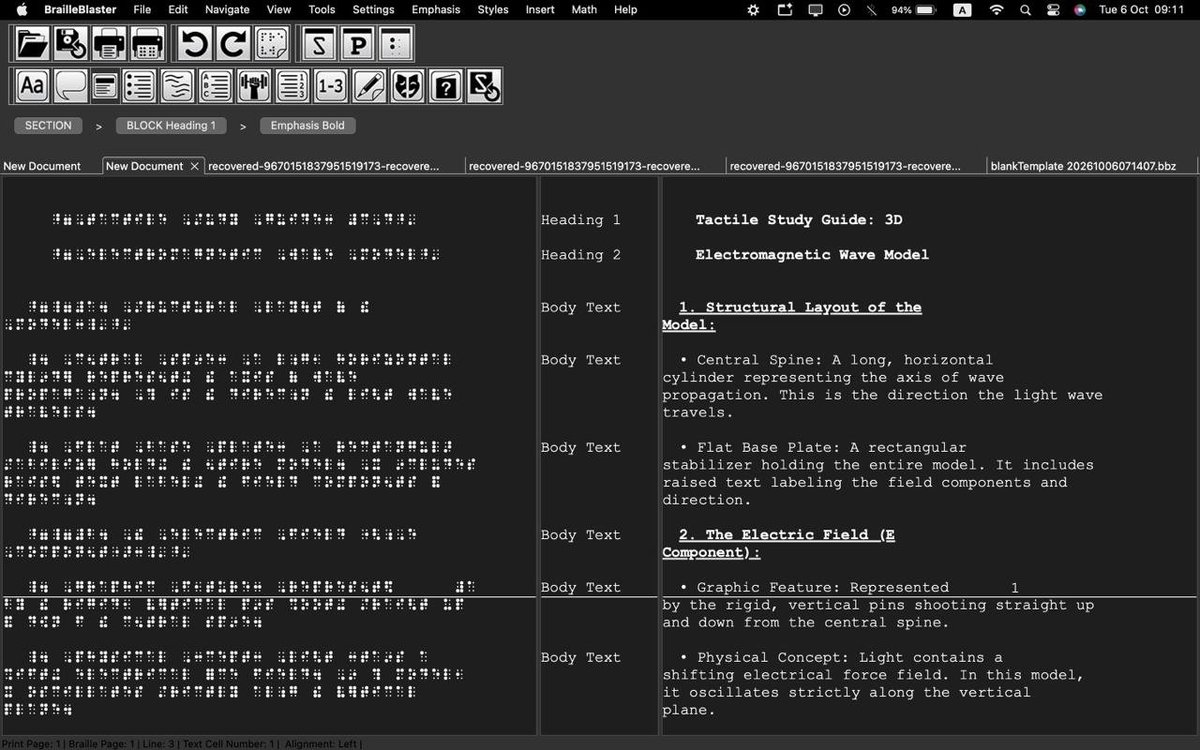Click the Aa text formatting icon

(x=33, y=86)
